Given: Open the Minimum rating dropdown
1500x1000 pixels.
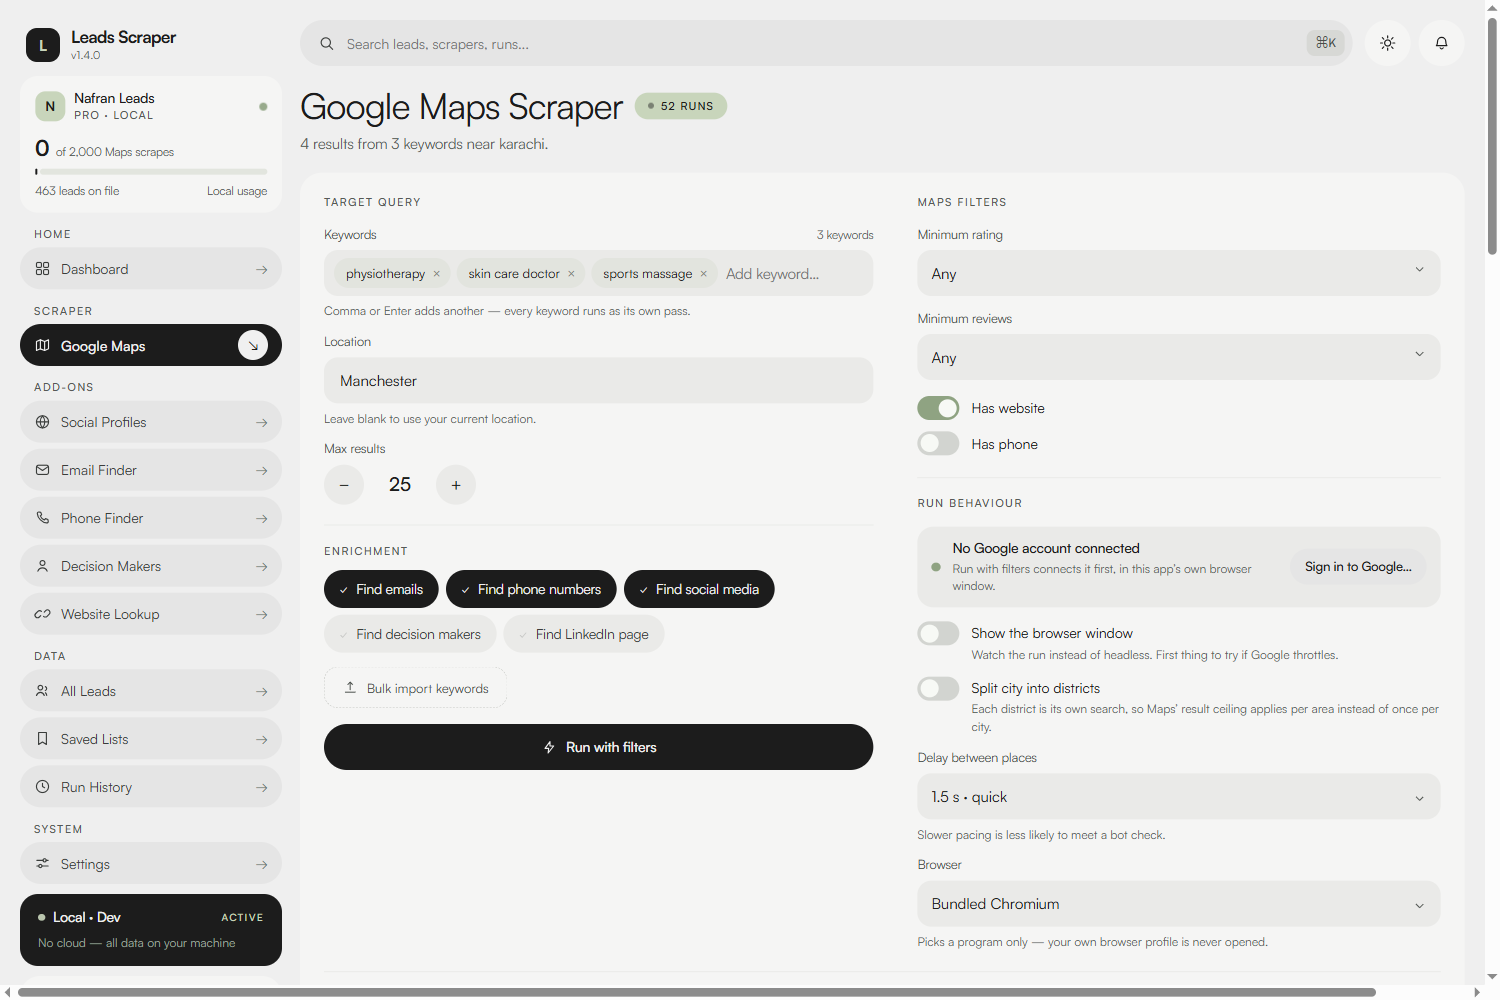Looking at the screenshot, I should click(x=1179, y=273).
